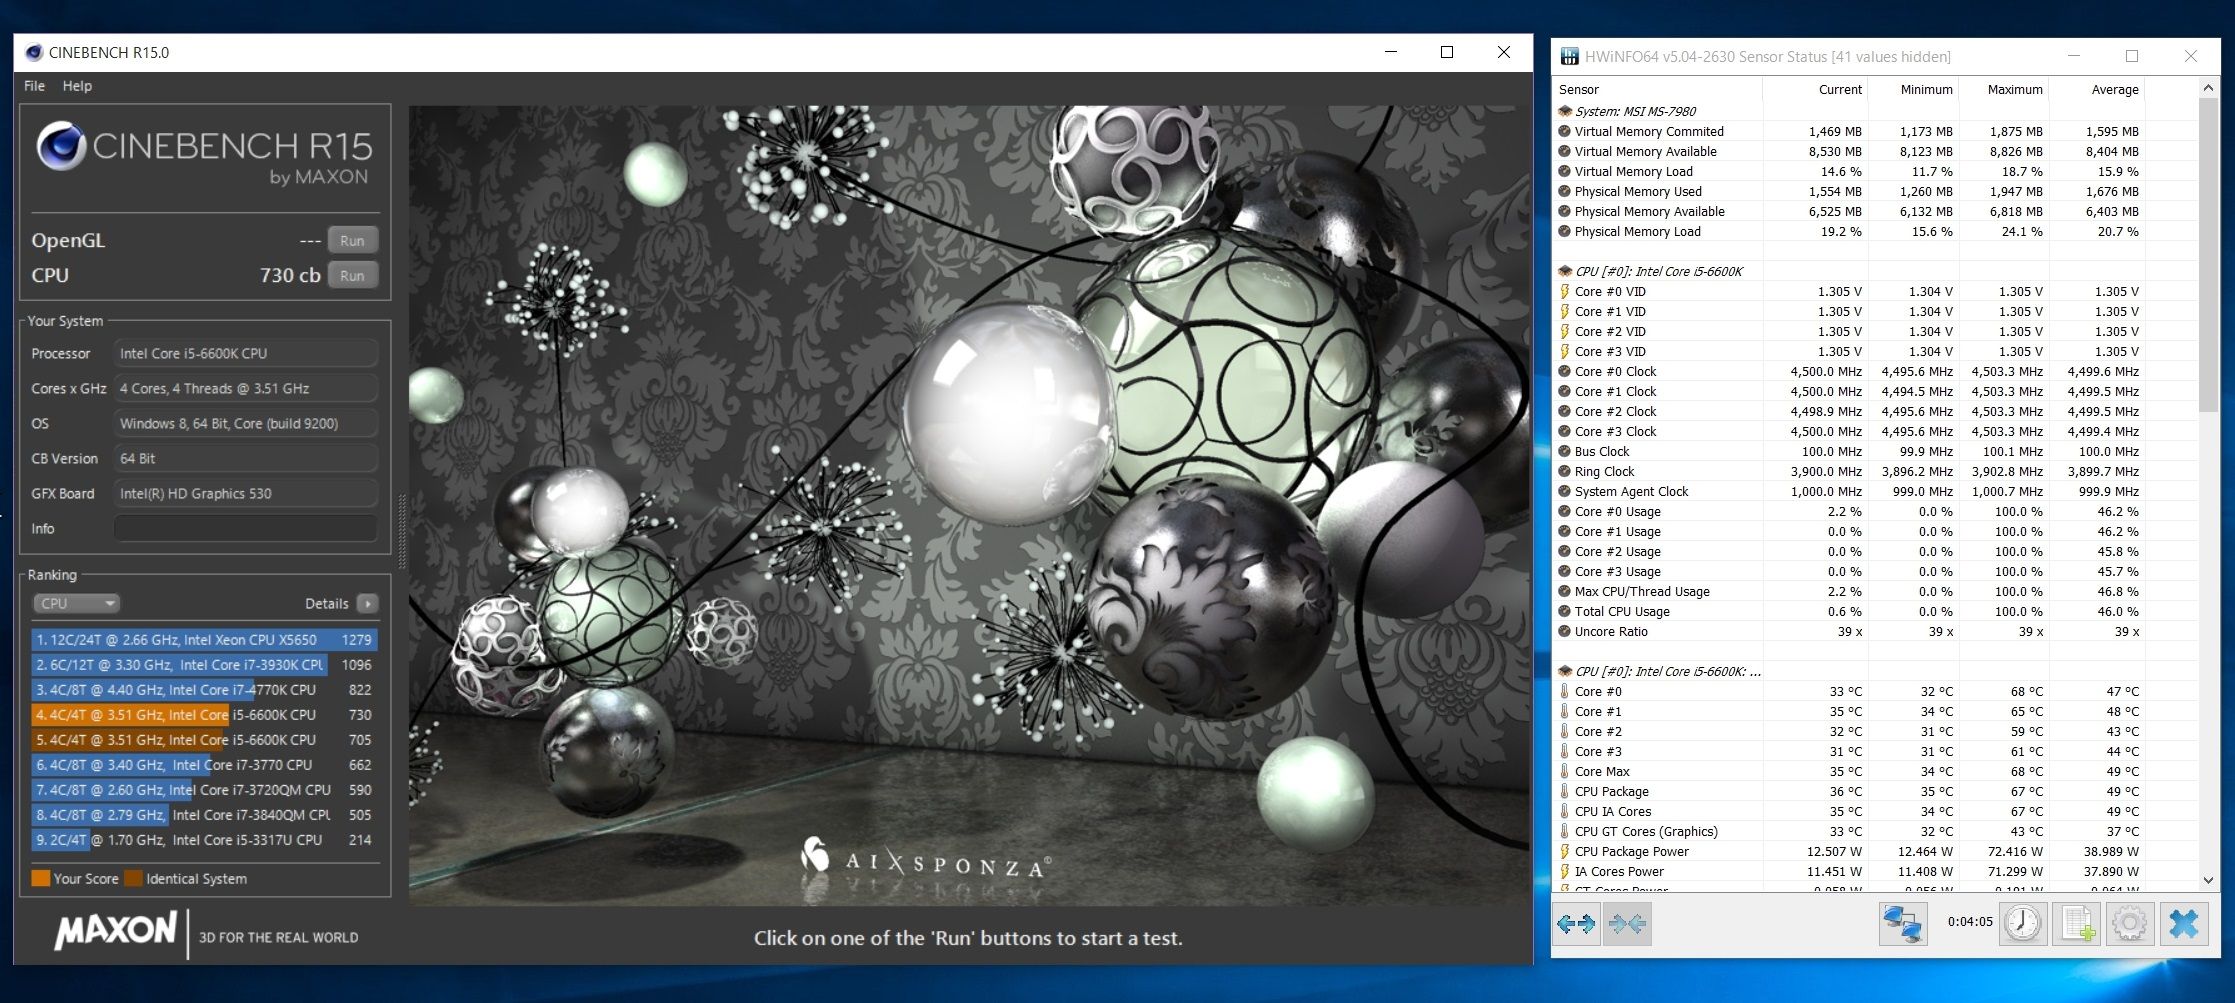This screenshot has width=2235, height=1003.
Task: Select ranking entry 2 Core i7-3930K
Action: pos(204,665)
